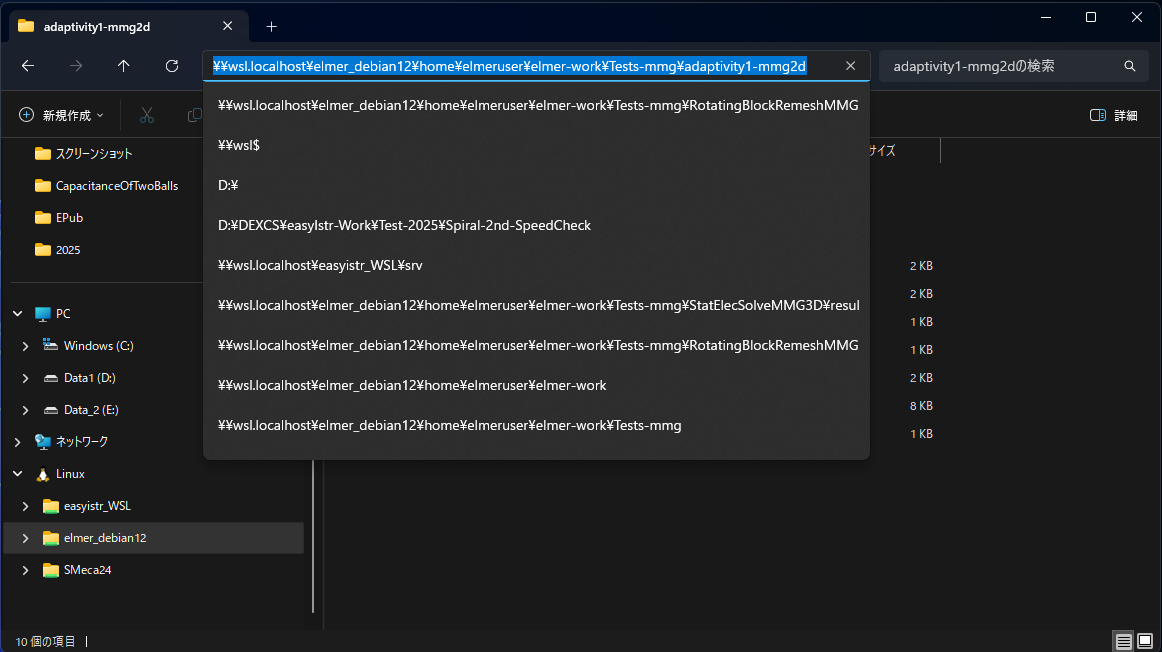Viewport: 1162px width, 652px height.
Task: Click the search magnifier icon
Action: point(1129,66)
